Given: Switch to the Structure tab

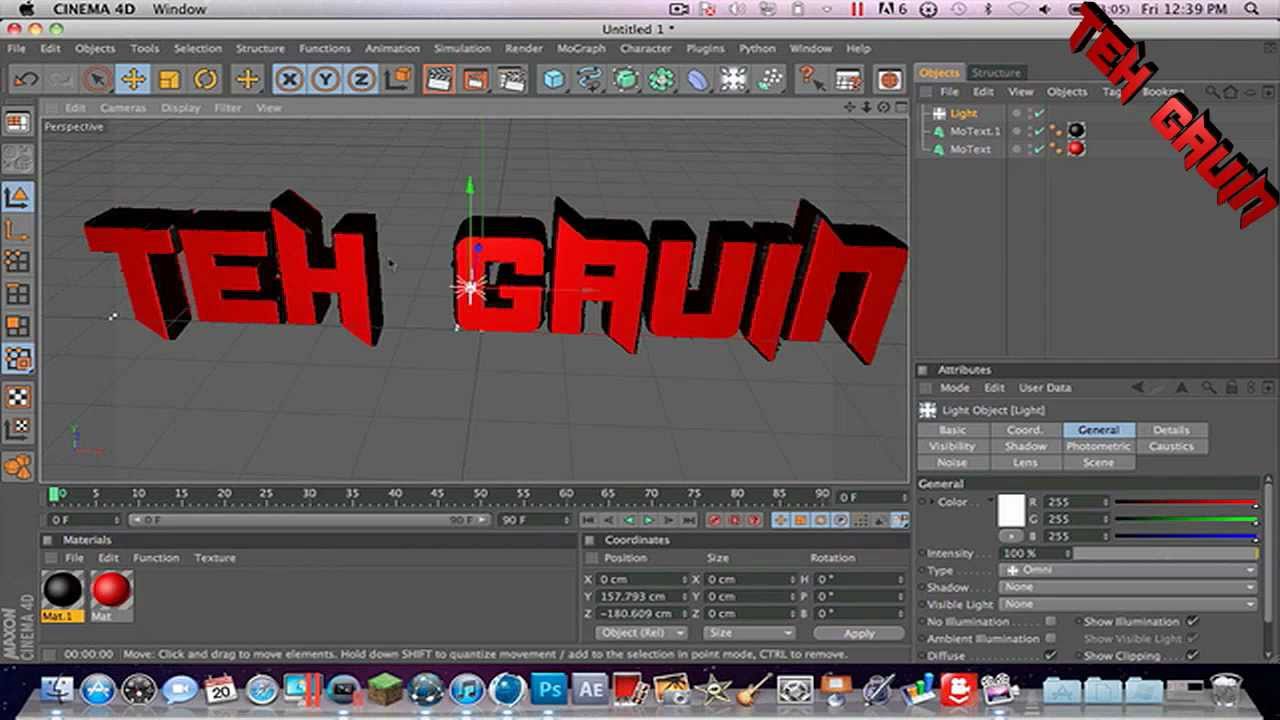Looking at the screenshot, I should click(996, 73).
